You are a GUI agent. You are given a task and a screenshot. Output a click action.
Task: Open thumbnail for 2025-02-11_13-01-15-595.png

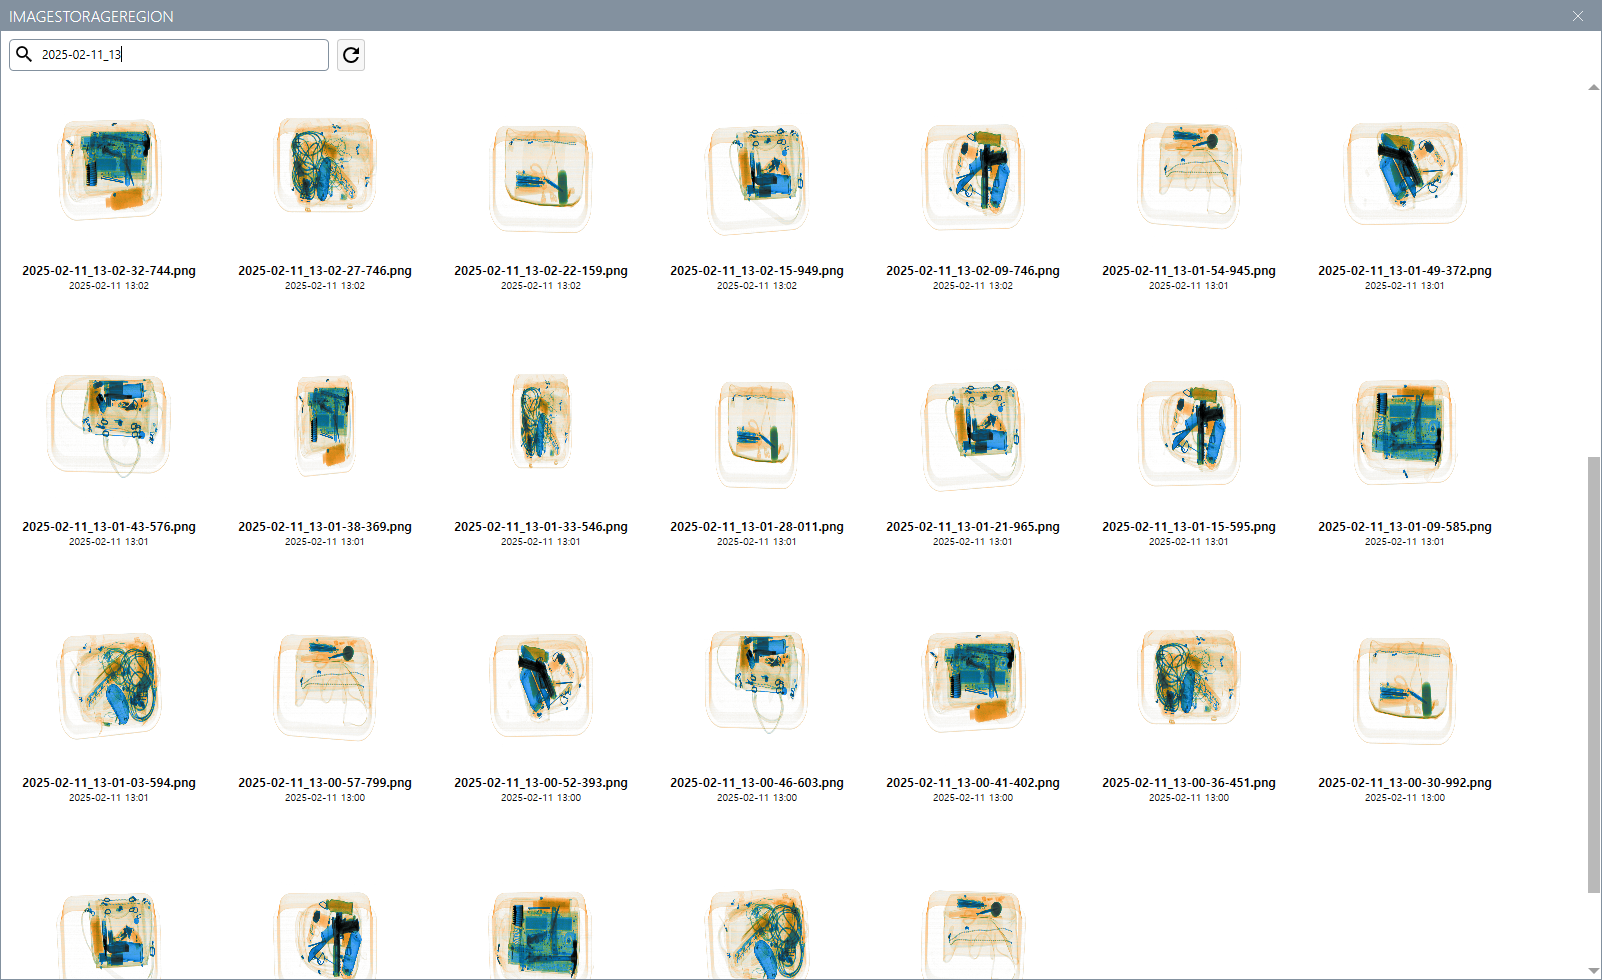point(1189,433)
